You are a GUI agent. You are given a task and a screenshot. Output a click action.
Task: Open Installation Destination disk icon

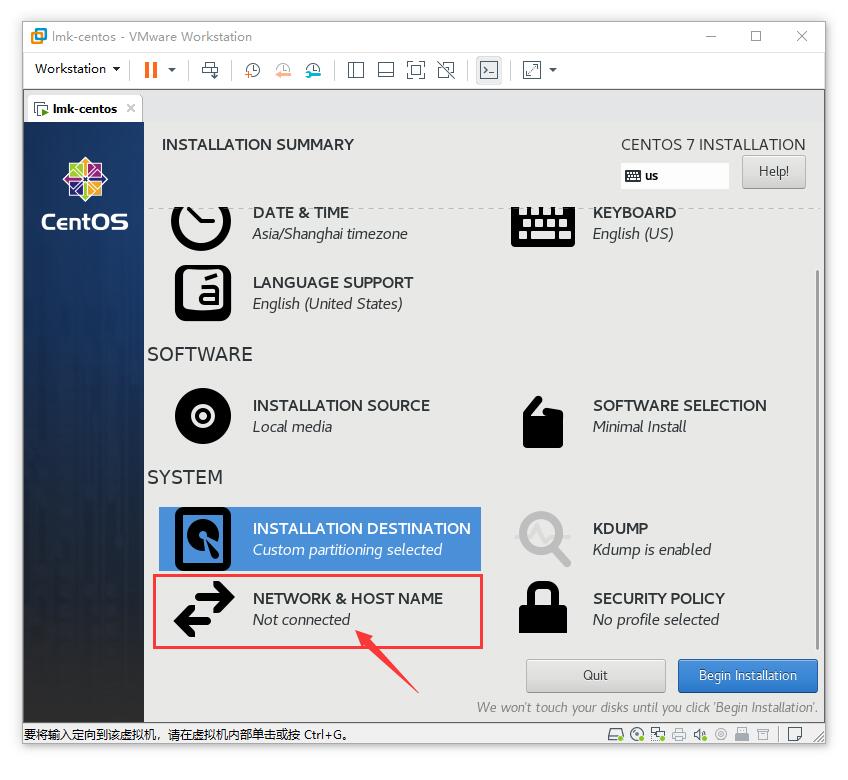click(203, 539)
